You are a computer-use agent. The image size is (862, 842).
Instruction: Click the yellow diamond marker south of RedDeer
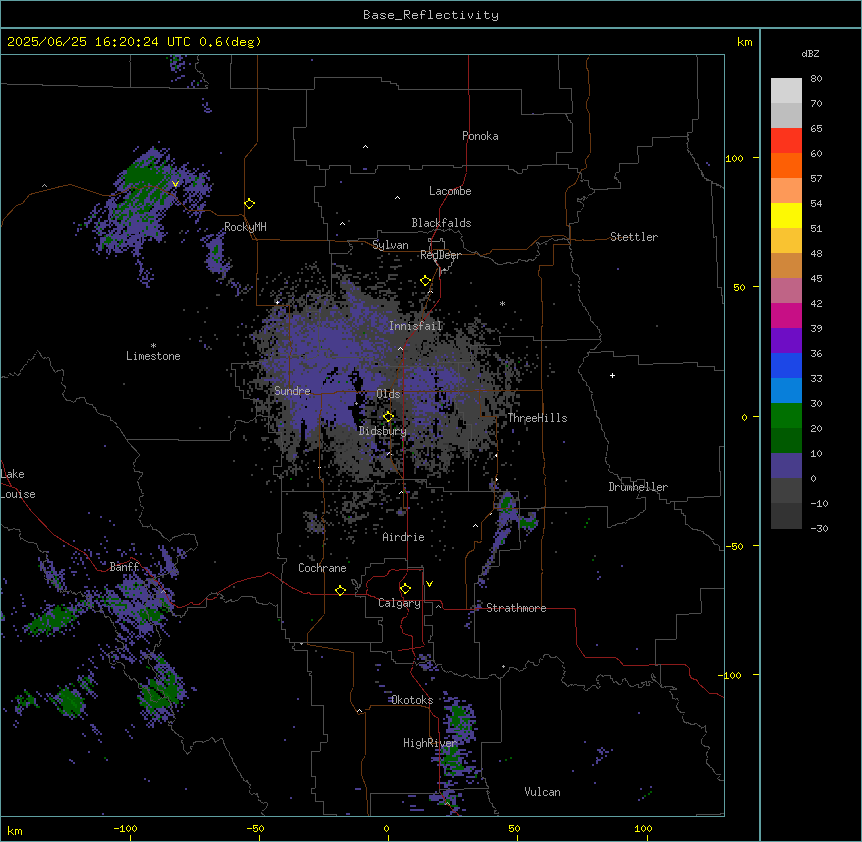[426, 281]
